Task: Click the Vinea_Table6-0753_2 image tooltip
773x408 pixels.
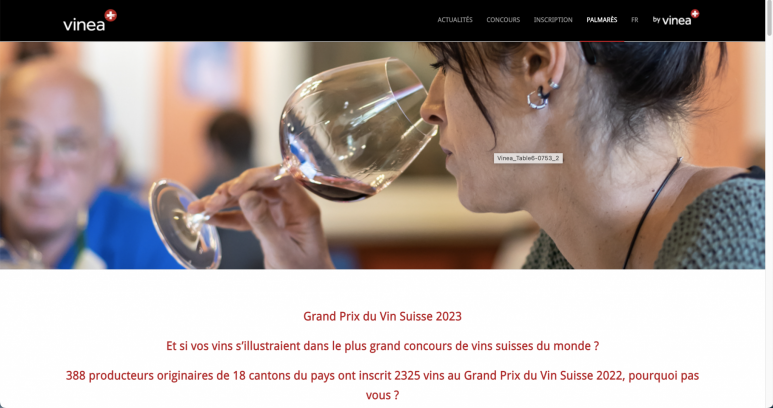Action: coord(528,158)
